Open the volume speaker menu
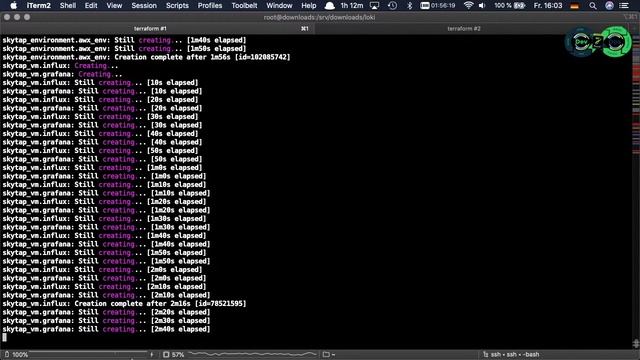The image size is (640, 360). pyautogui.click(x=482, y=6)
